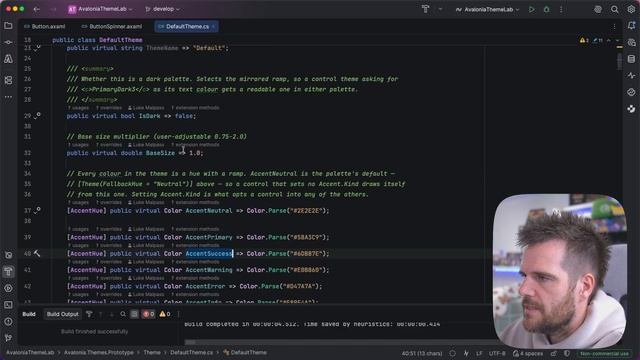The width and height of the screenshot is (640, 360).
Task: Start debugging with the bug icon
Action: (x=547, y=9)
